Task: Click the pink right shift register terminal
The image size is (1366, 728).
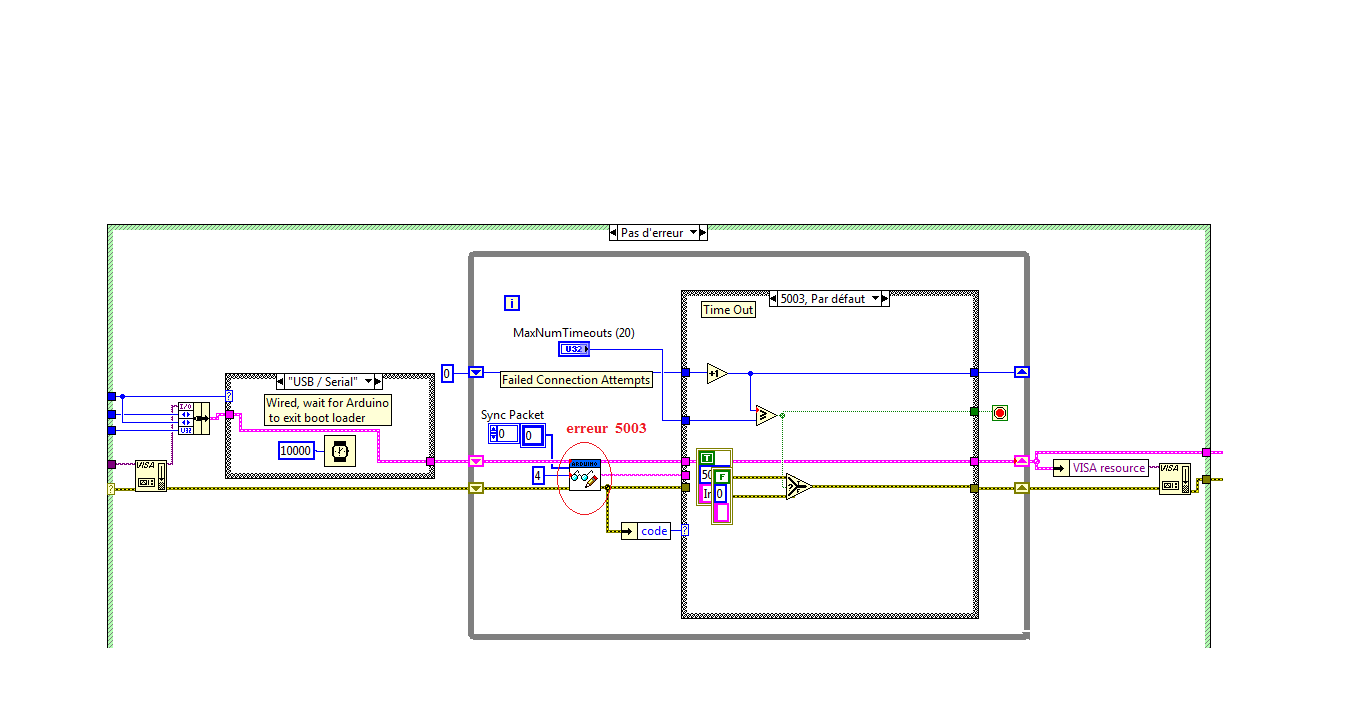Action: click(x=1021, y=461)
